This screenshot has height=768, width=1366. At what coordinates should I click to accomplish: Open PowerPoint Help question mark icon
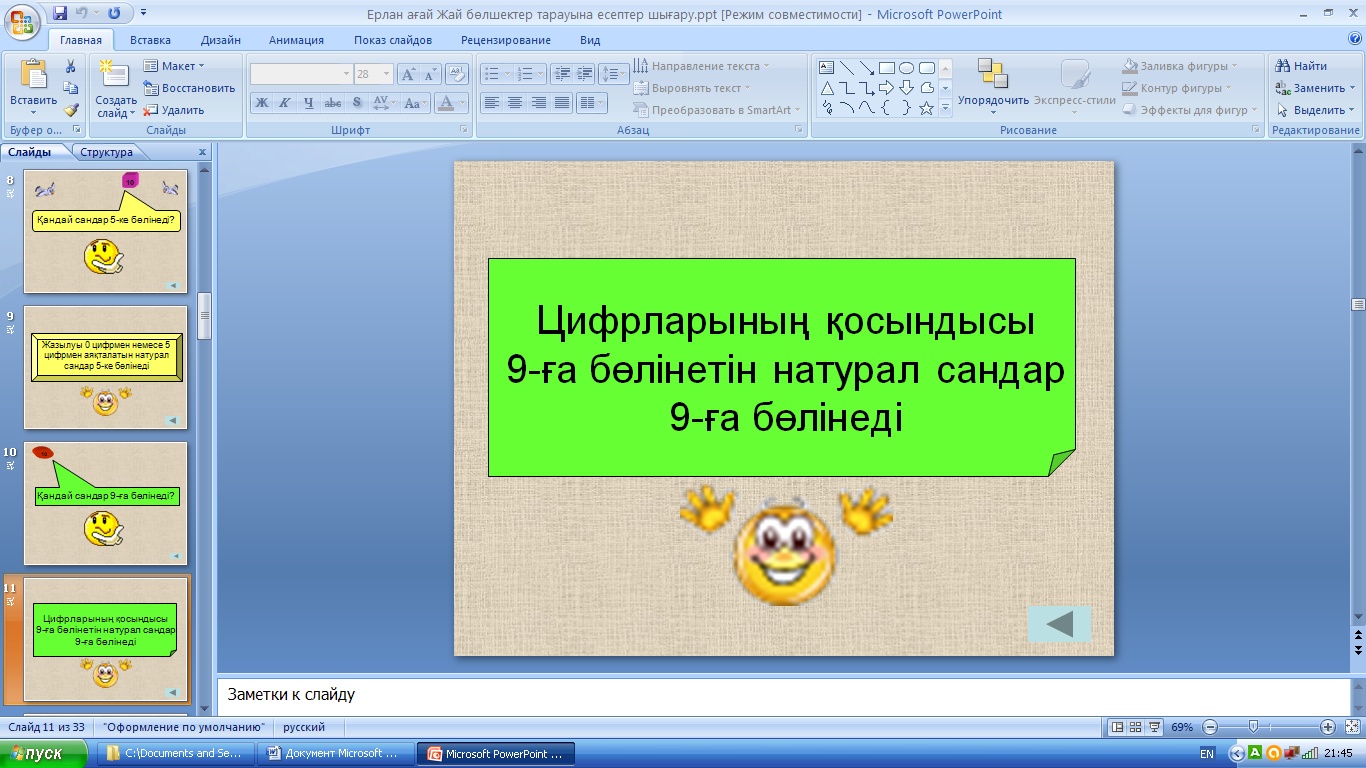1355,39
